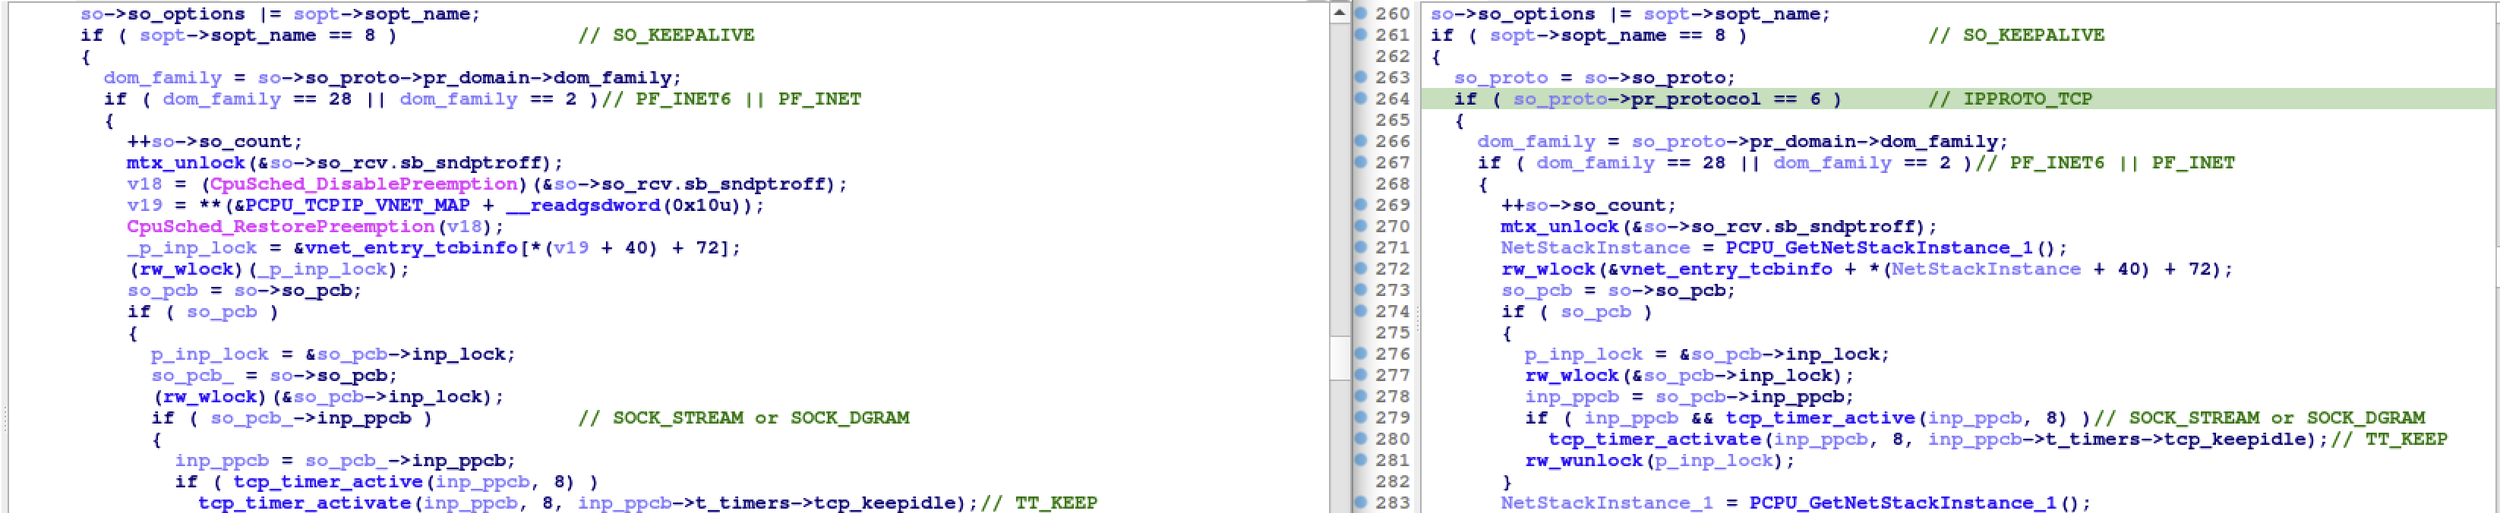2500x513 pixels.
Task: Toggle breakpoint dot on line 272
Action: click(1360, 268)
